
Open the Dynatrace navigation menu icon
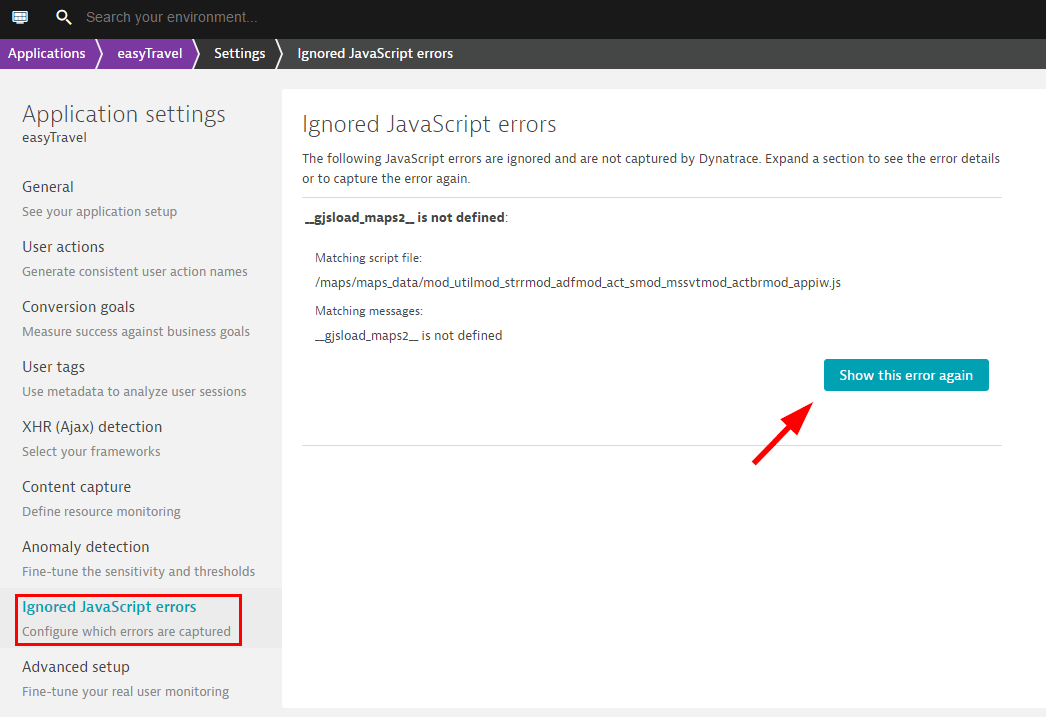[20, 18]
